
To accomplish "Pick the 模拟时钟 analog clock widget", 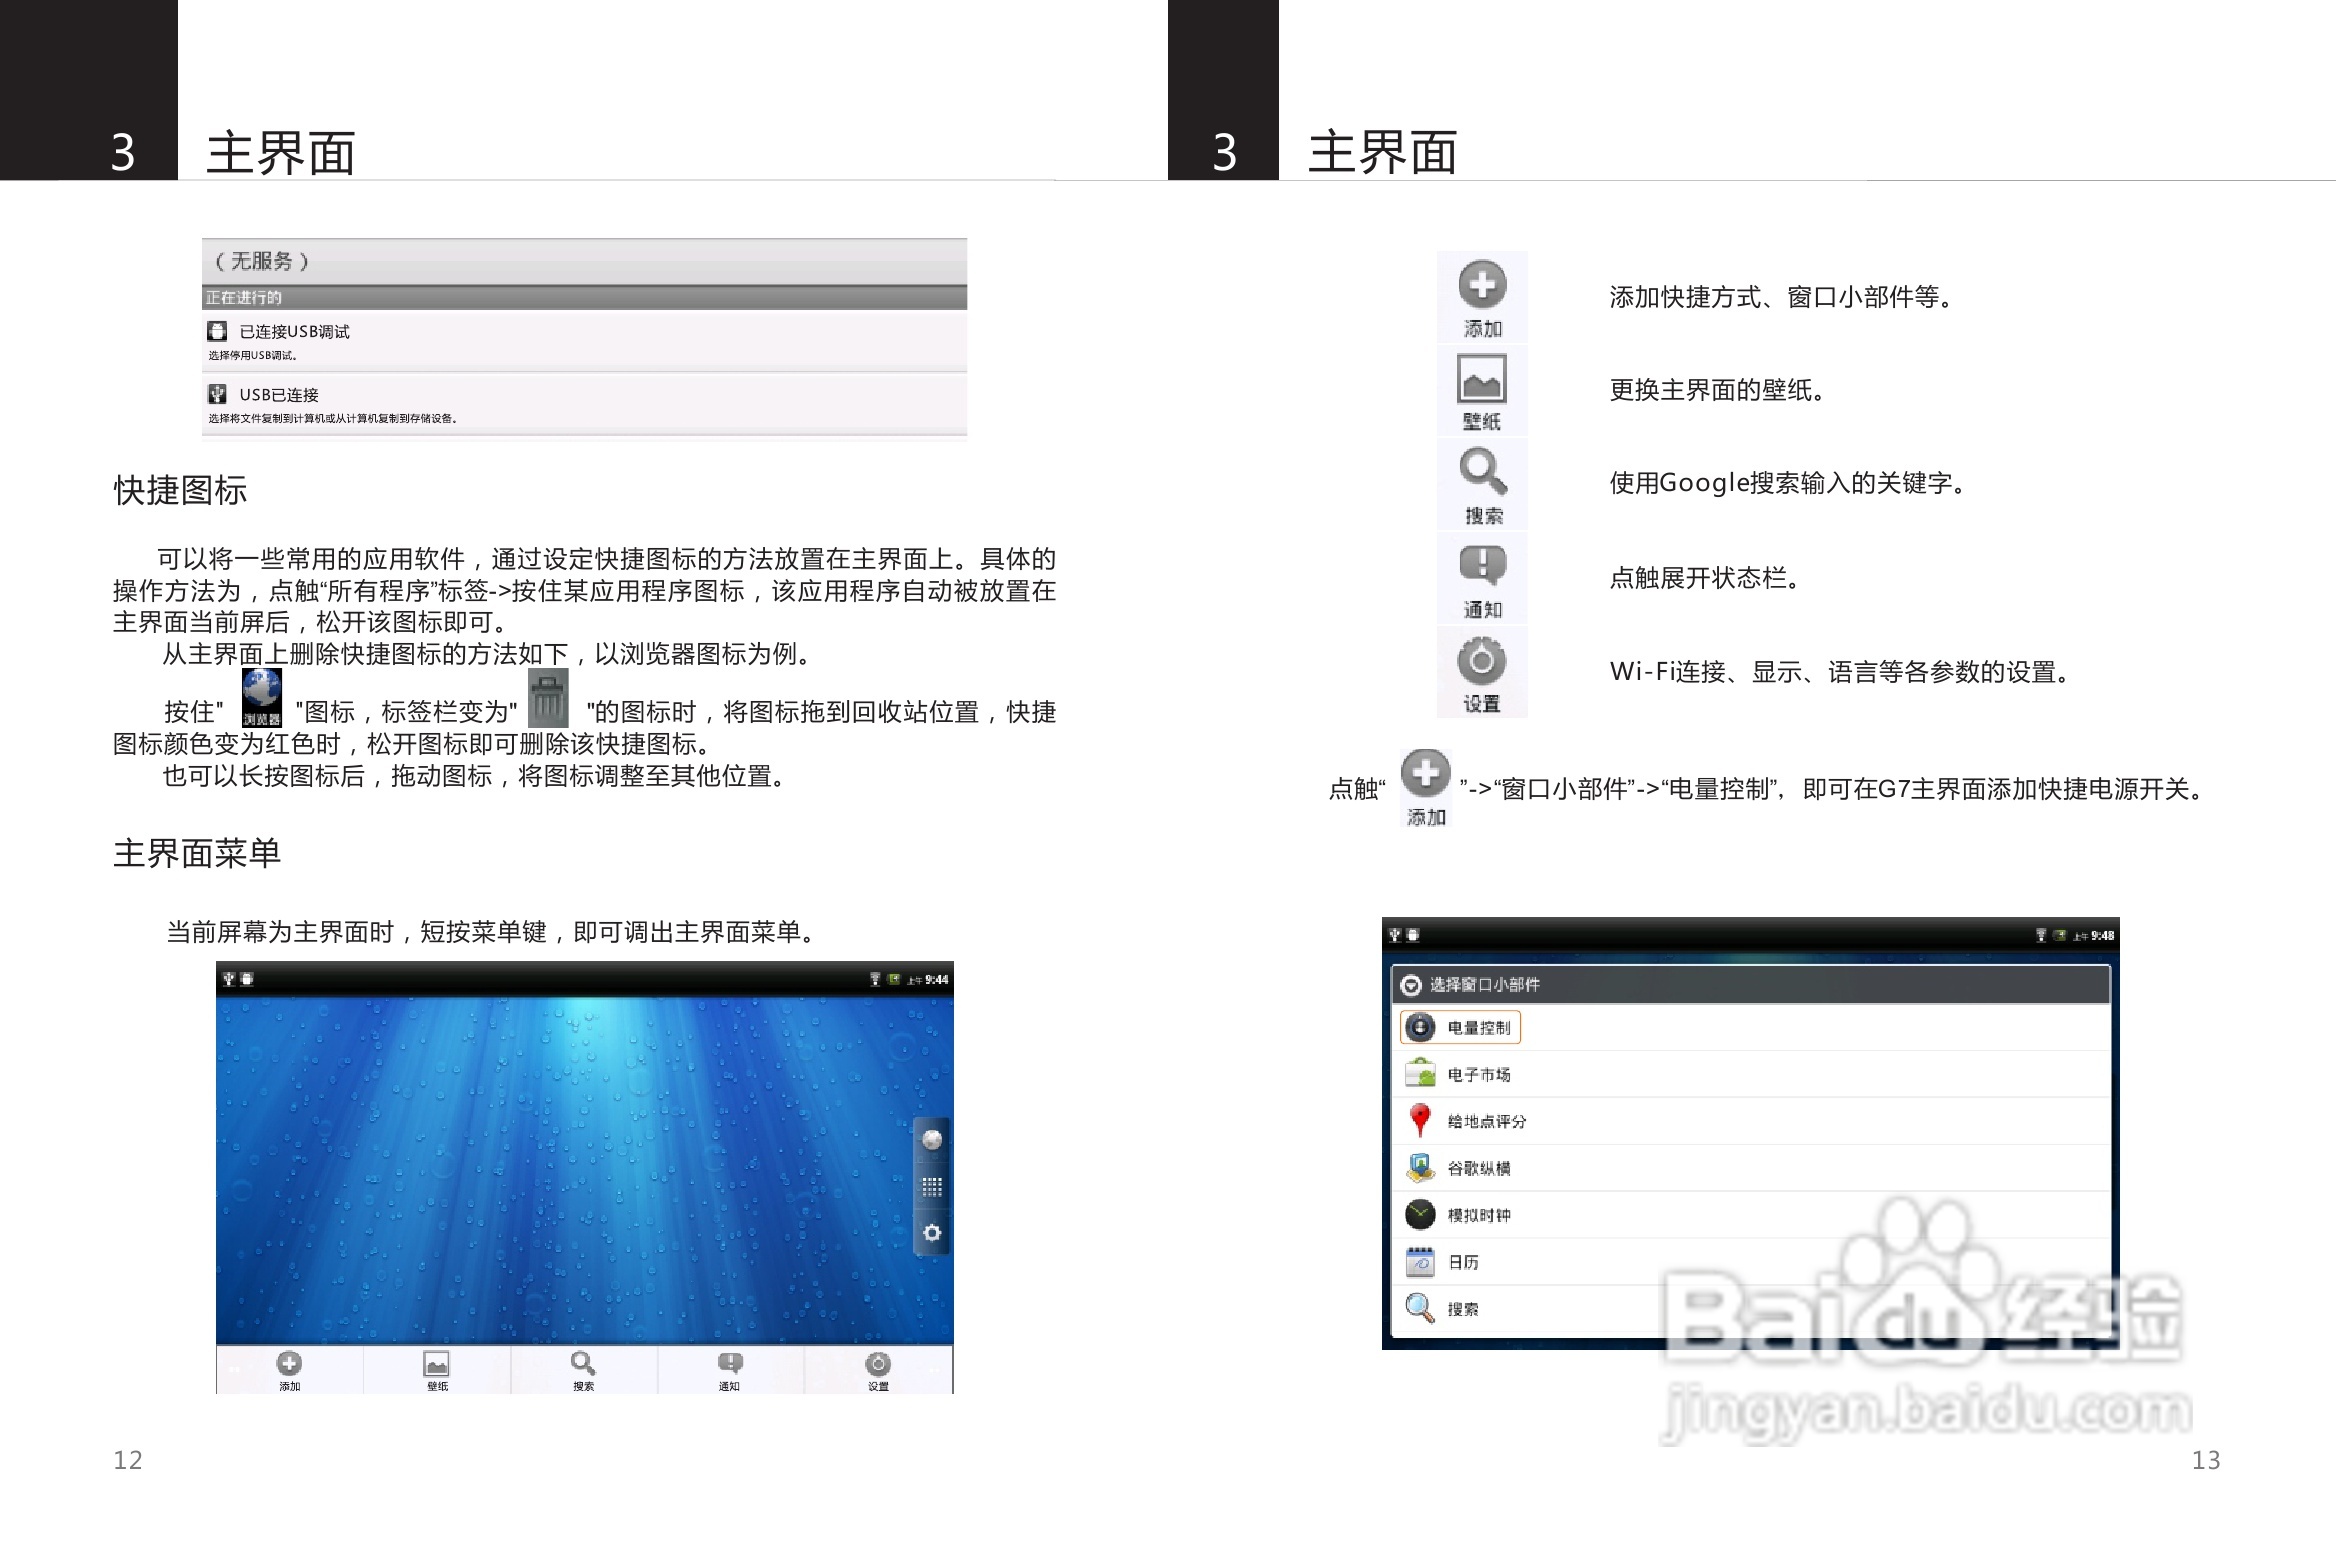I will coord(1478,1215).
